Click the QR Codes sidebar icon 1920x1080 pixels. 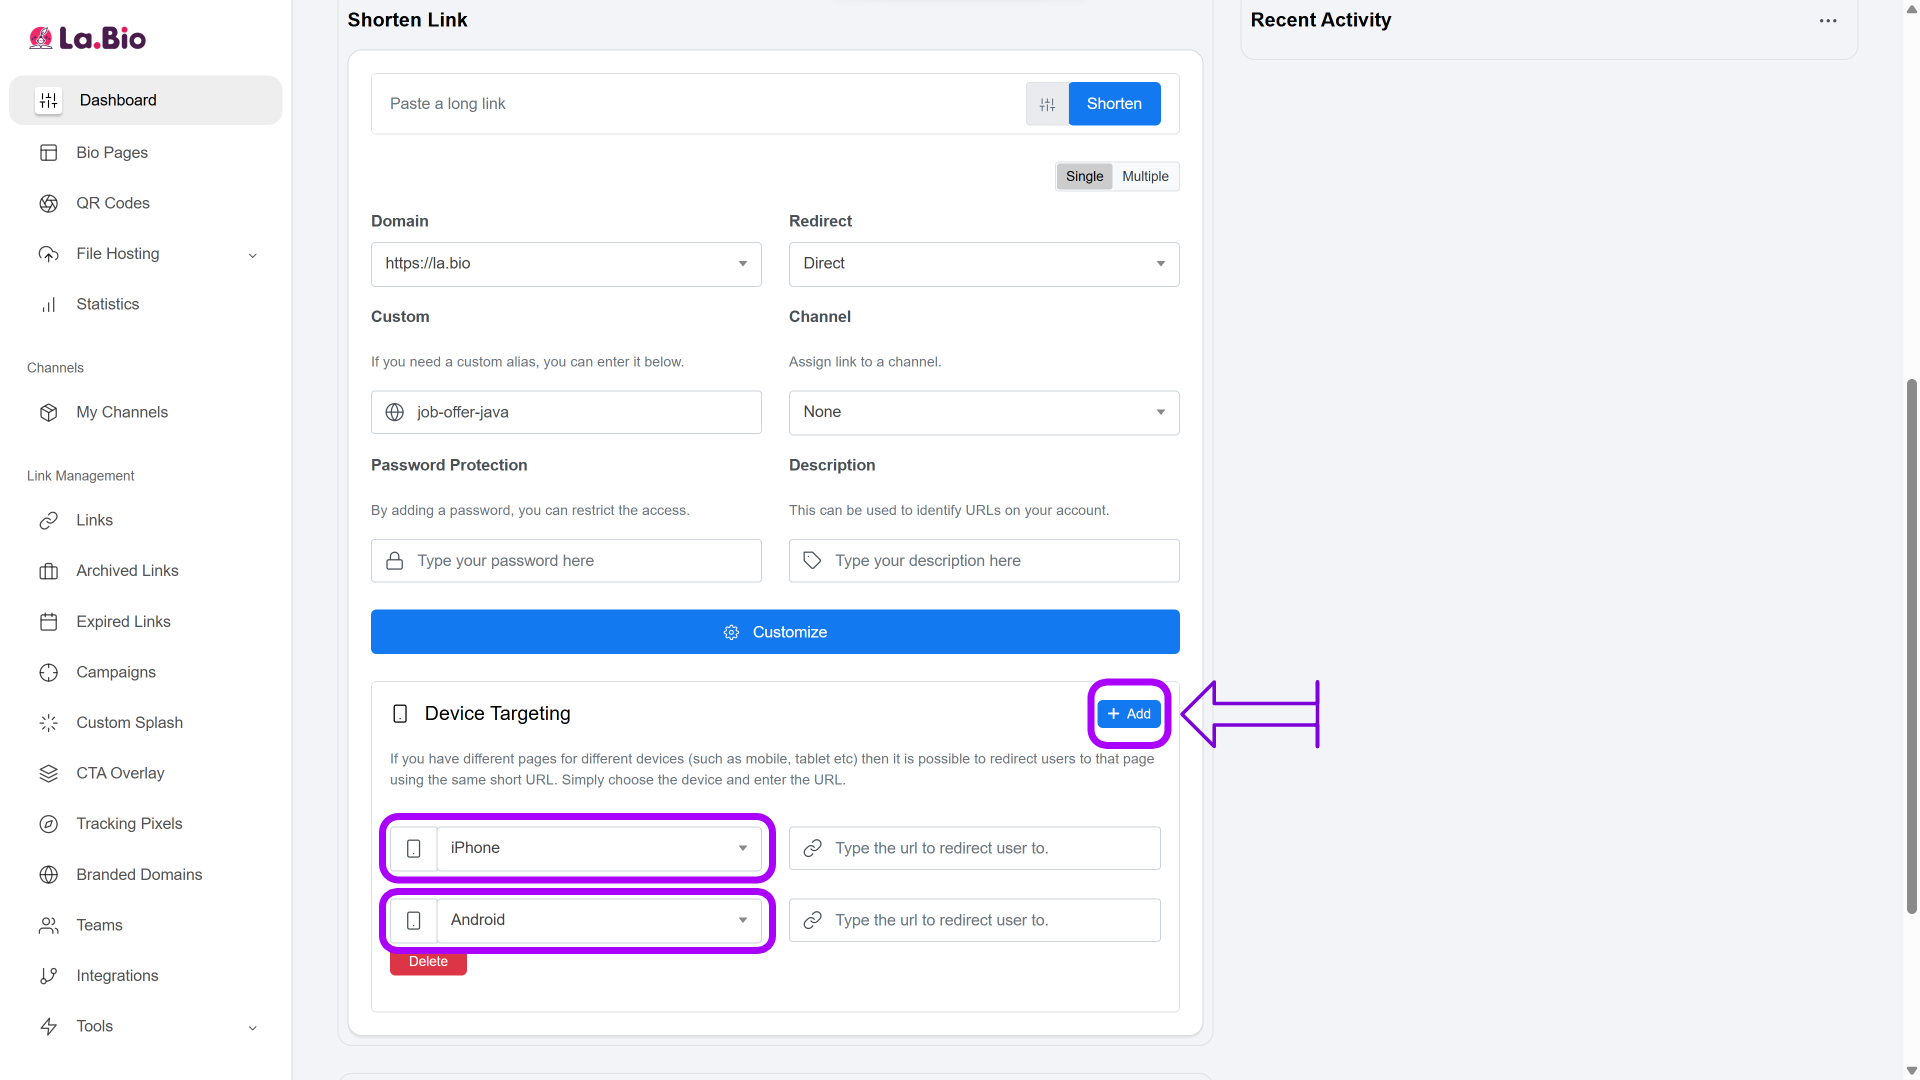point(48,203)
